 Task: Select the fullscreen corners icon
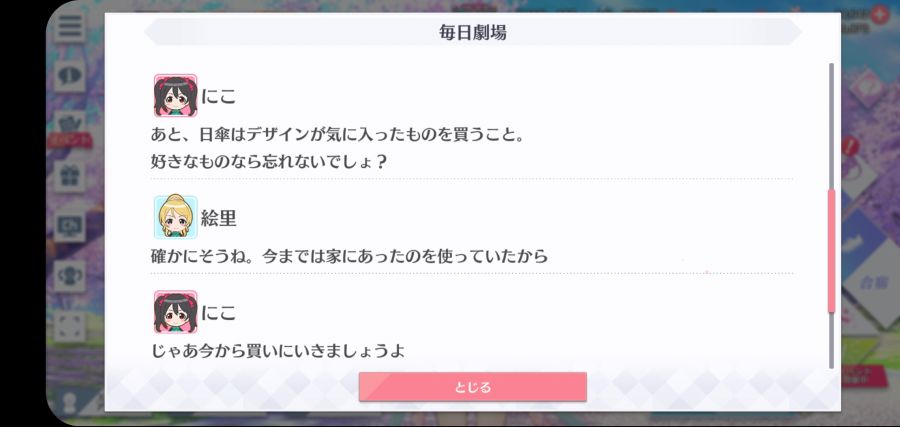click(70, 325)
